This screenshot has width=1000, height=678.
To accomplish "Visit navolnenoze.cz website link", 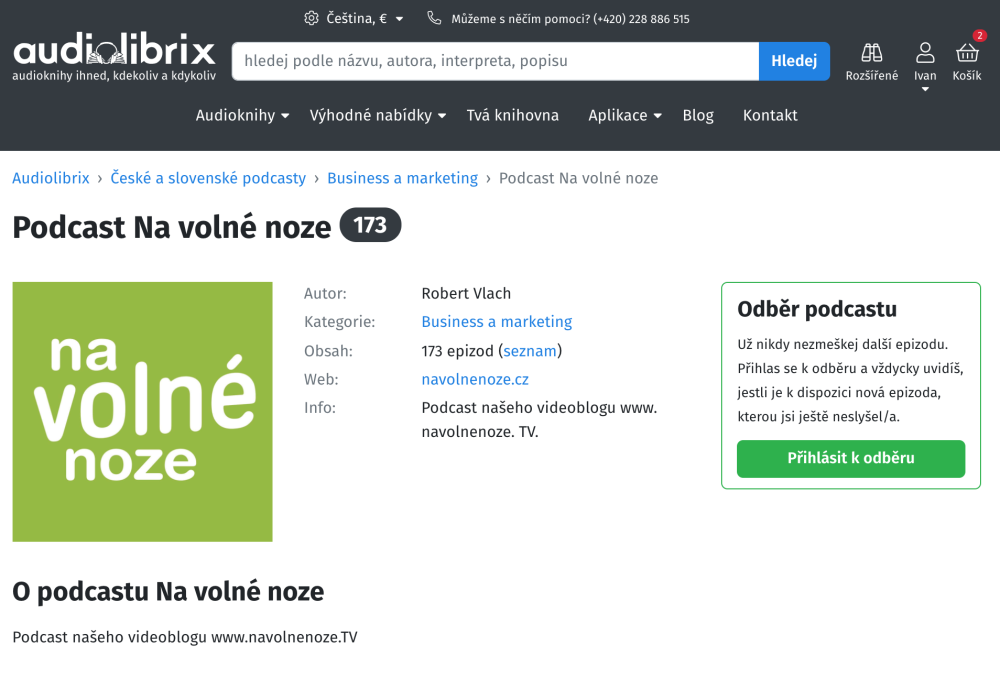I will click(x=475, y=380).
